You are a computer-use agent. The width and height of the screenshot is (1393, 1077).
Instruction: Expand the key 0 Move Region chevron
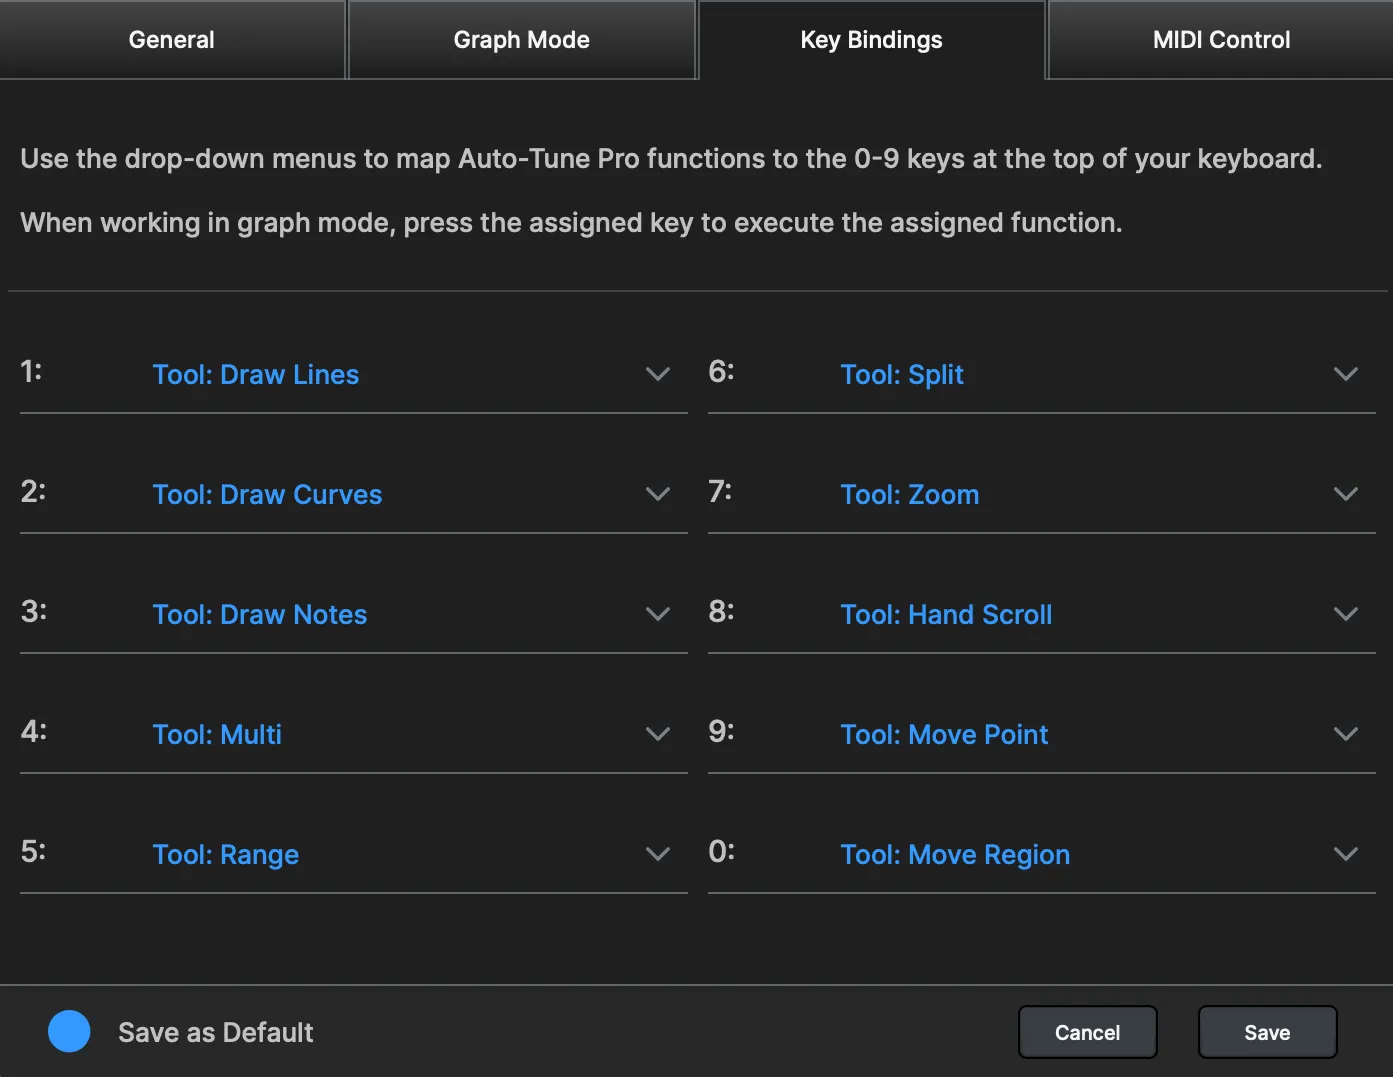click(x=1345, y=855)
